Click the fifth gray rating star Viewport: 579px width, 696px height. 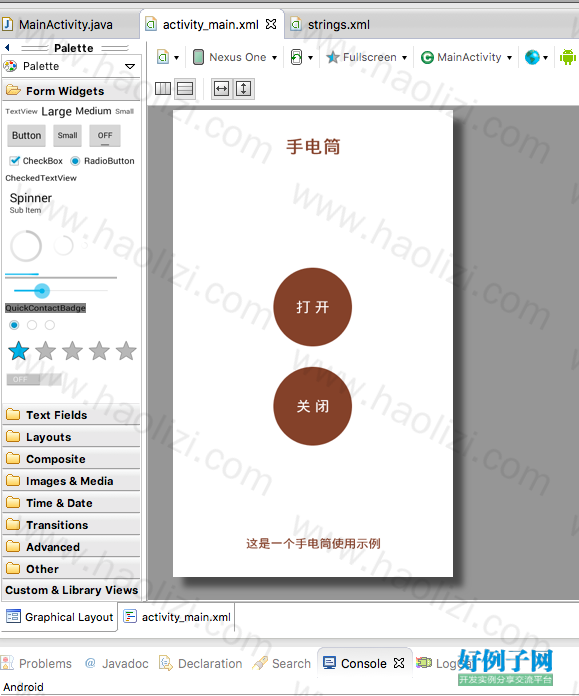[x=126, y=351]
